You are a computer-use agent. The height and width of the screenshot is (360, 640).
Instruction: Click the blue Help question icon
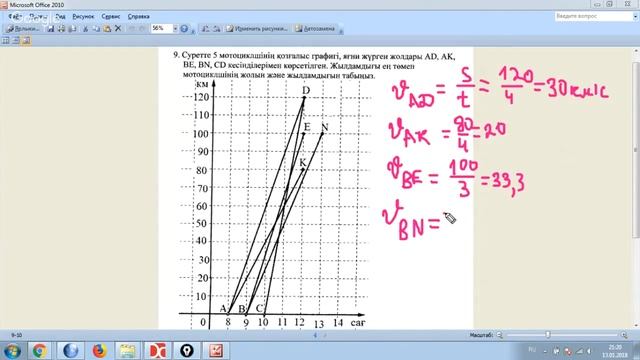click(x=184, y=29)
